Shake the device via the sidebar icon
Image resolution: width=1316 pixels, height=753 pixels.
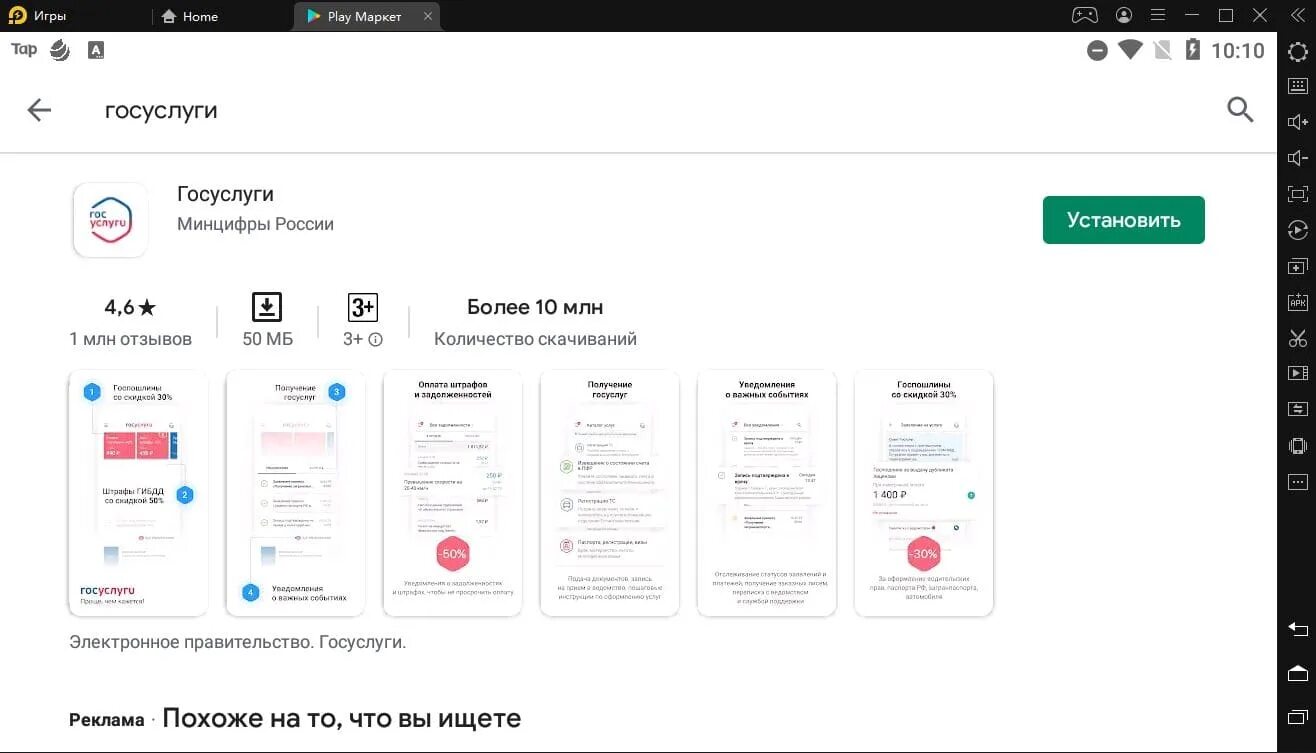tap(1297, 445)
